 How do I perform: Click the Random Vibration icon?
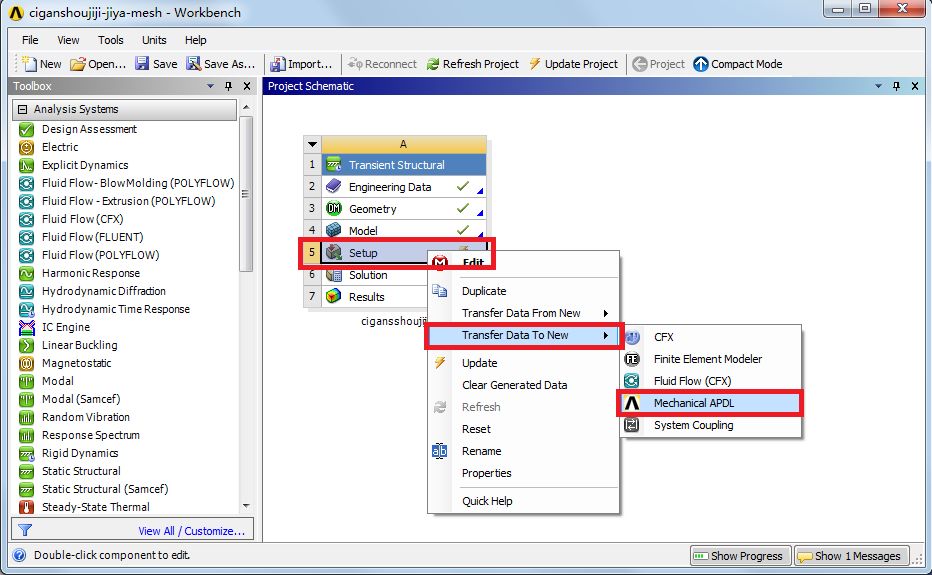[26, 417]
